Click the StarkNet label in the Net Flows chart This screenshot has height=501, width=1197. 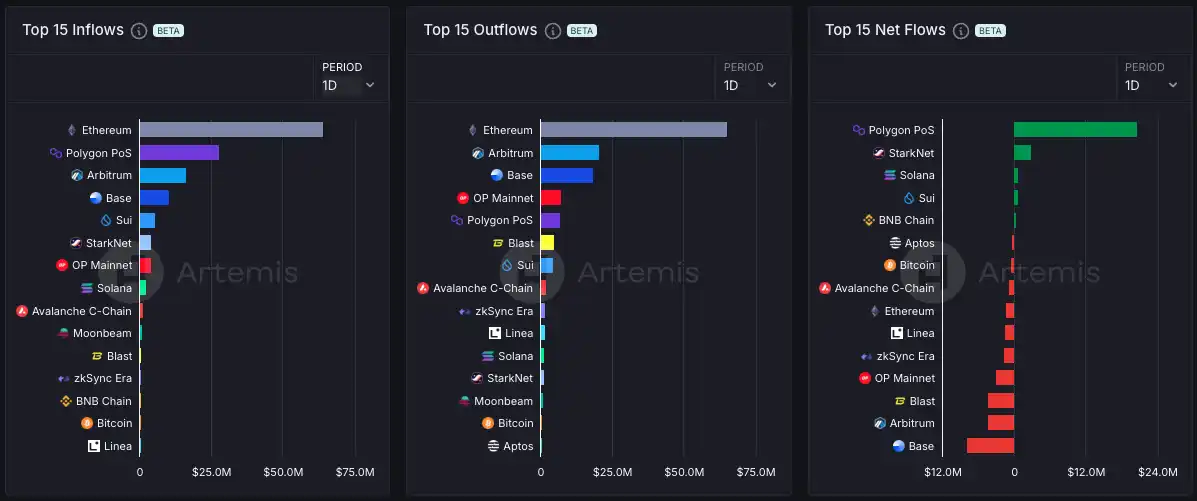click(x=910, y=153)
